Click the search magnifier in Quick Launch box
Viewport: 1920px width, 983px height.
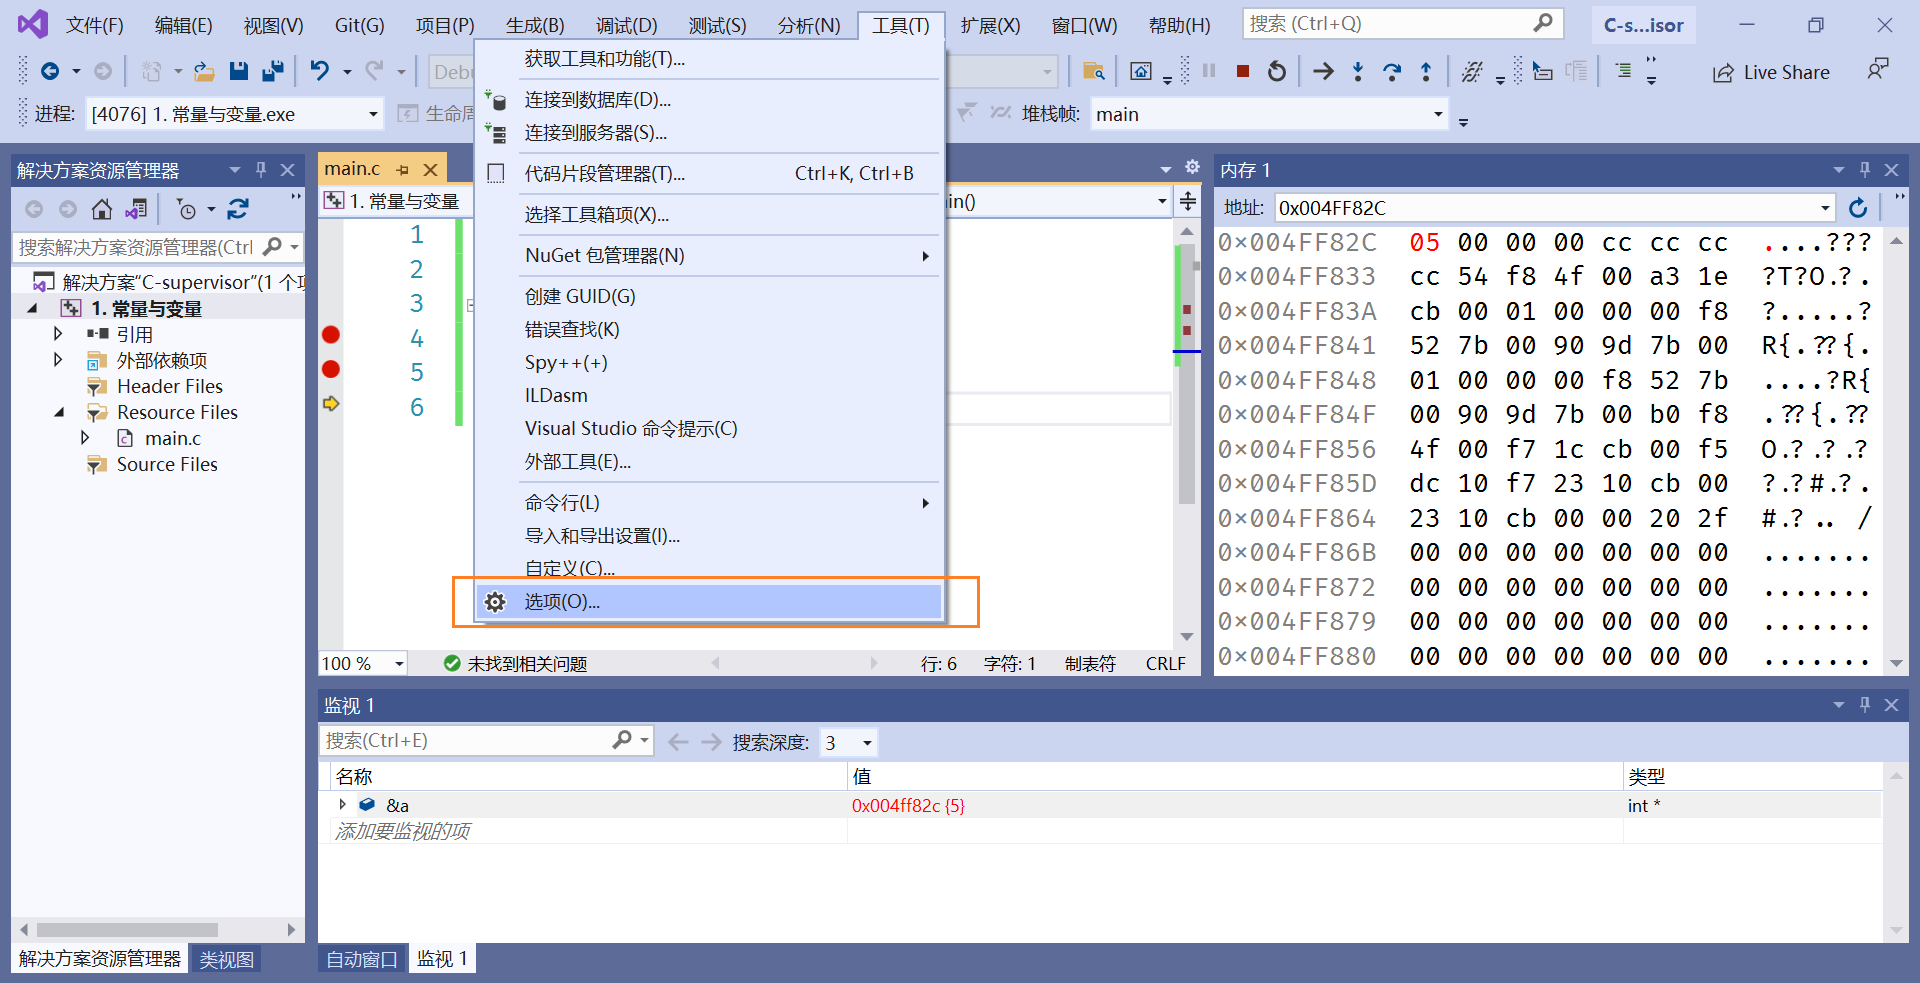pos(1544,23)
